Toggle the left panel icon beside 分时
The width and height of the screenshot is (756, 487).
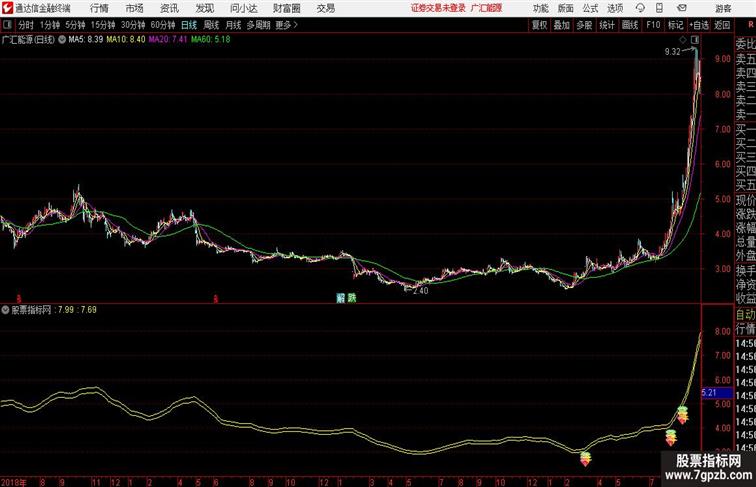pyautogui.click(x=7, y=25)
